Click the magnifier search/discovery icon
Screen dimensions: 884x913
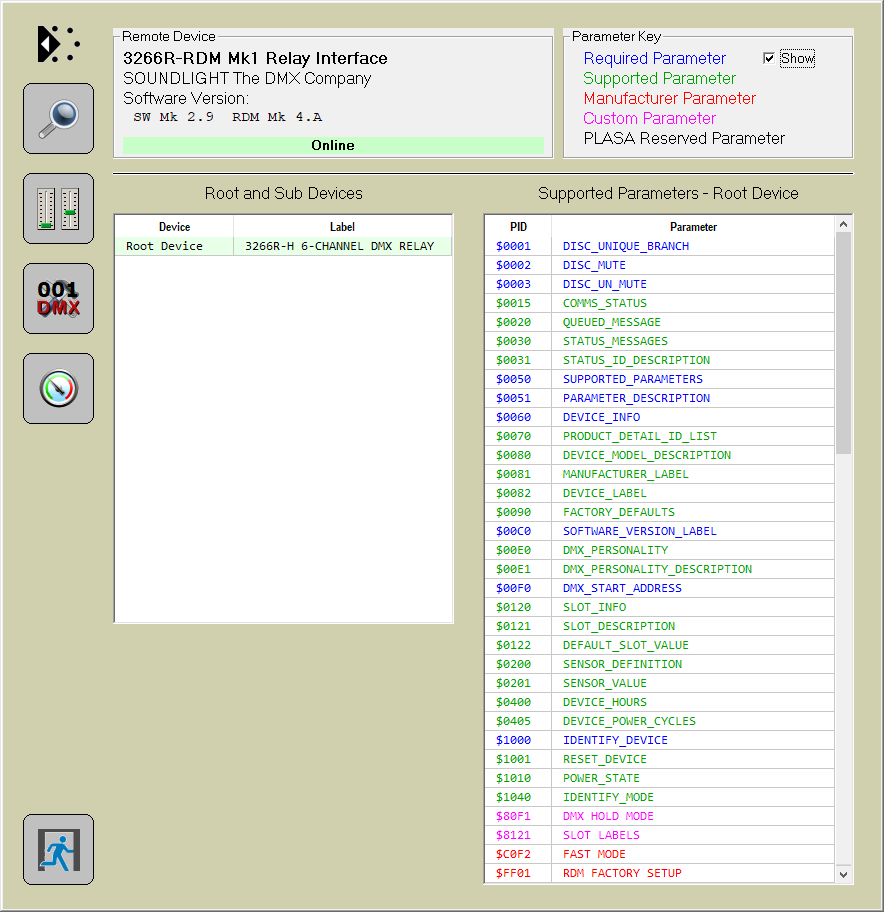58,118
